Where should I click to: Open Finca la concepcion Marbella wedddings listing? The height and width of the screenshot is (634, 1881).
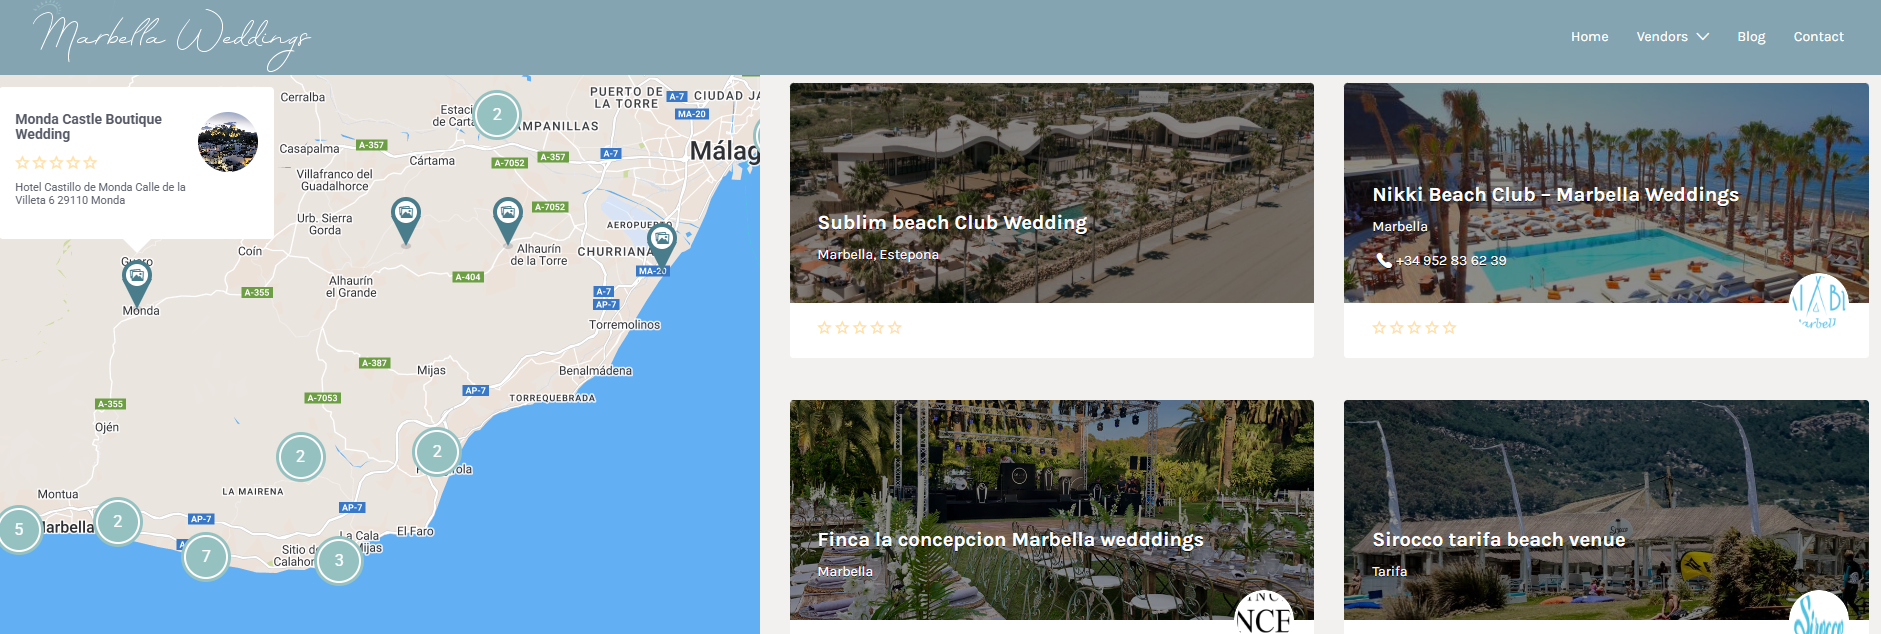coord(1010,539)
